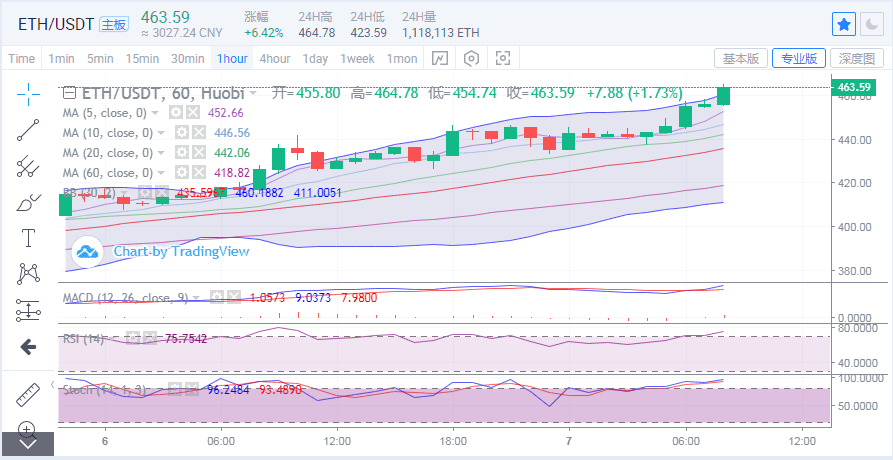893x460 pixels.
Task: Expand the bottom-left chevron panel
Action: pyautogui.click(x=28, y=444)
